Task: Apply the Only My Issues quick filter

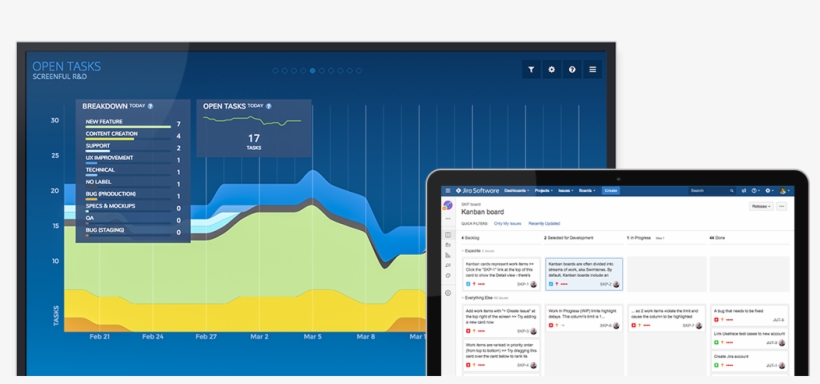Action: pyautogui.click(x=507, y=223)
